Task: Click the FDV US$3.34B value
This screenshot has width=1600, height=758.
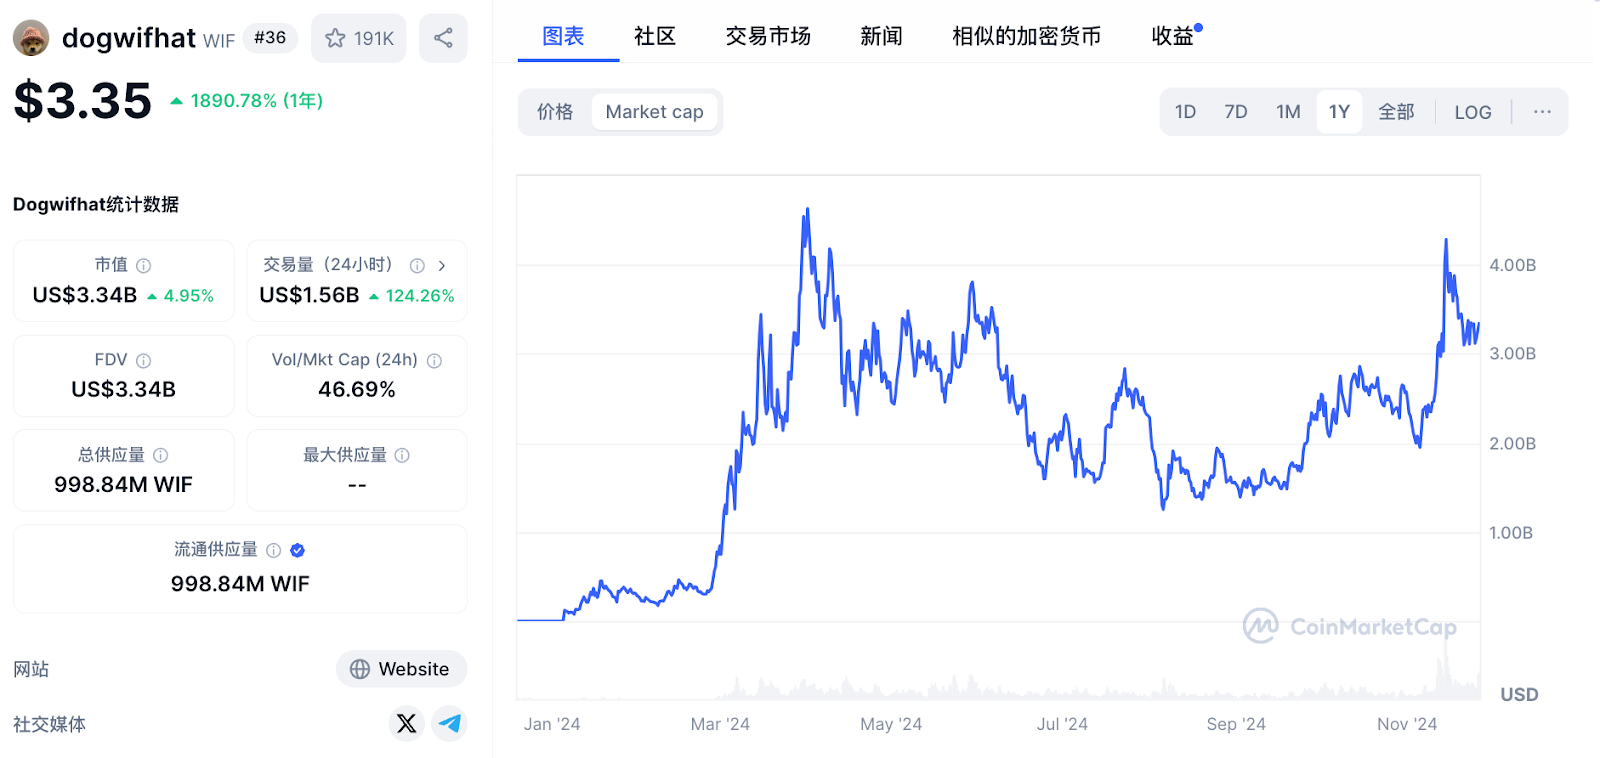Action: [124, 390]
